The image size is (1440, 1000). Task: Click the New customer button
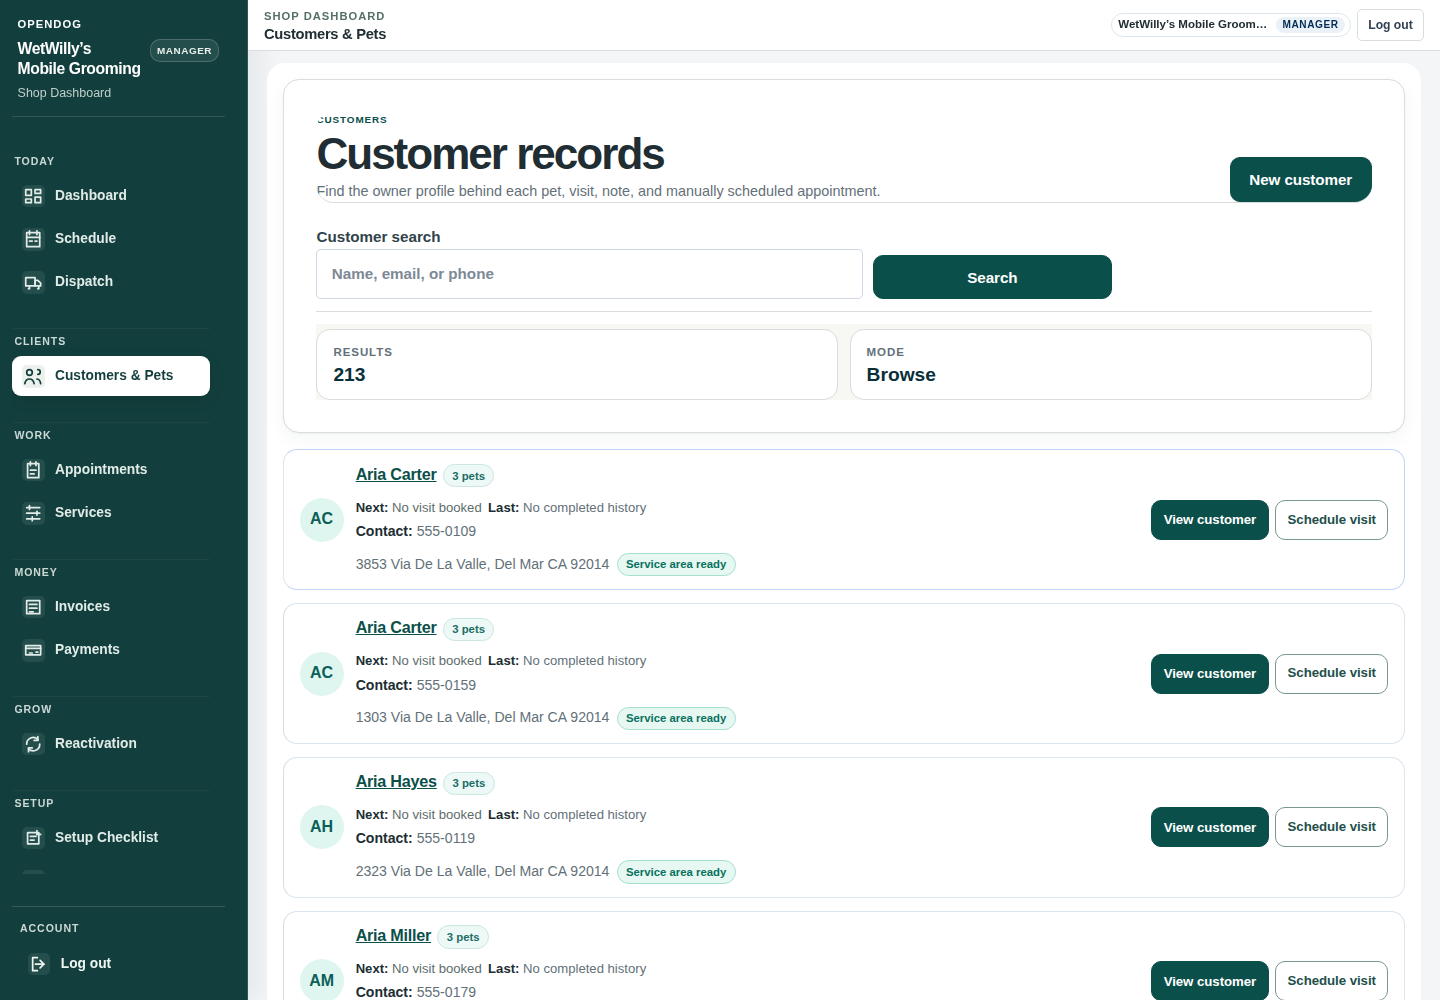click(x=1300, y=180)
